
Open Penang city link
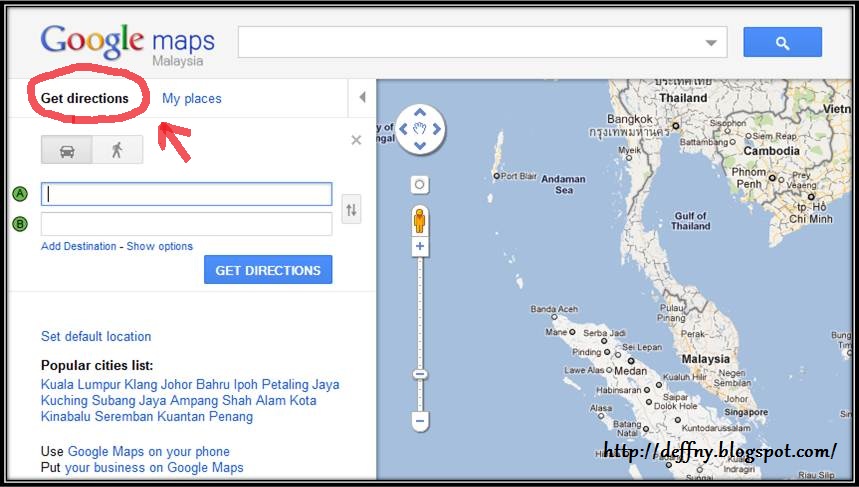[x=231, y=416]
